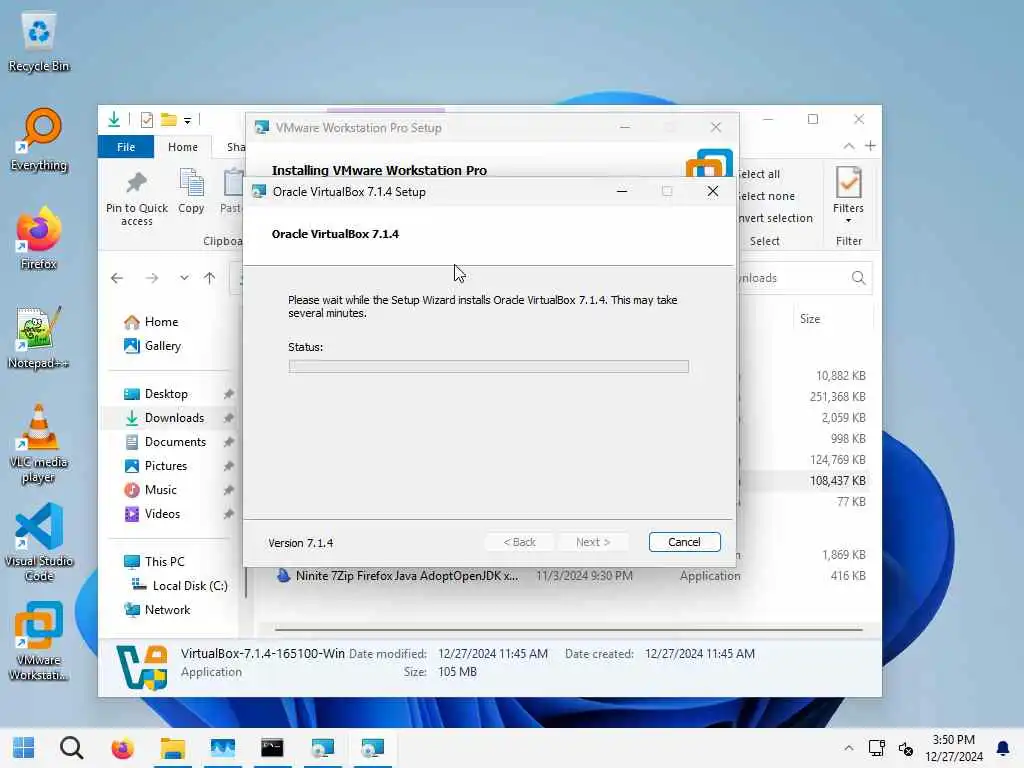Open the notification bell in tray
This screenshot has width=1024, height=768.
click(x=1002, y=748)
